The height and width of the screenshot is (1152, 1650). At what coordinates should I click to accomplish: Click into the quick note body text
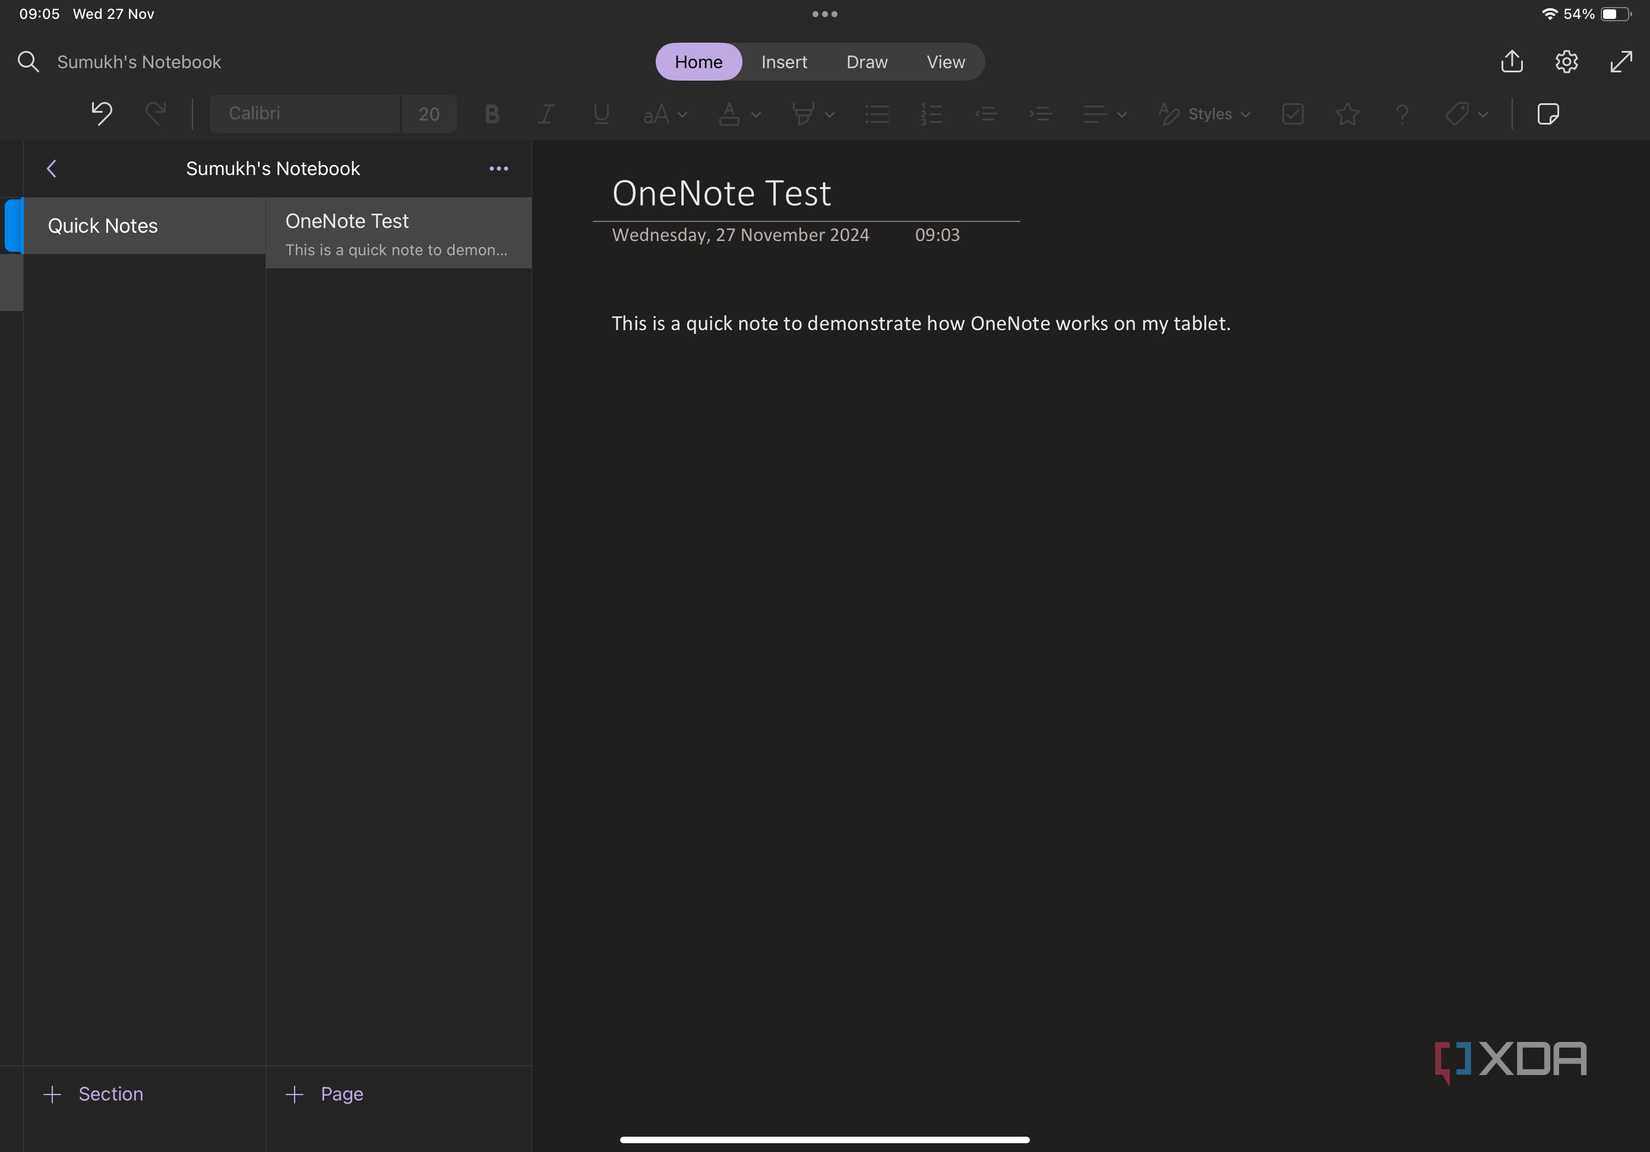[x=921, y=324]
